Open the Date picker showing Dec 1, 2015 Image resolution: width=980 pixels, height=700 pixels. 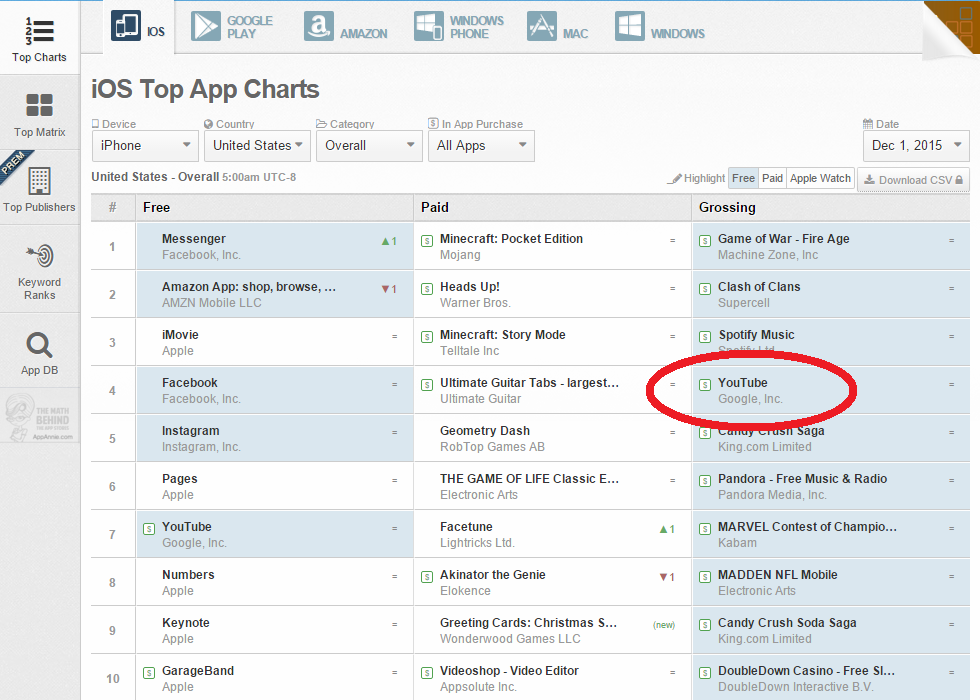pos(916,146)
